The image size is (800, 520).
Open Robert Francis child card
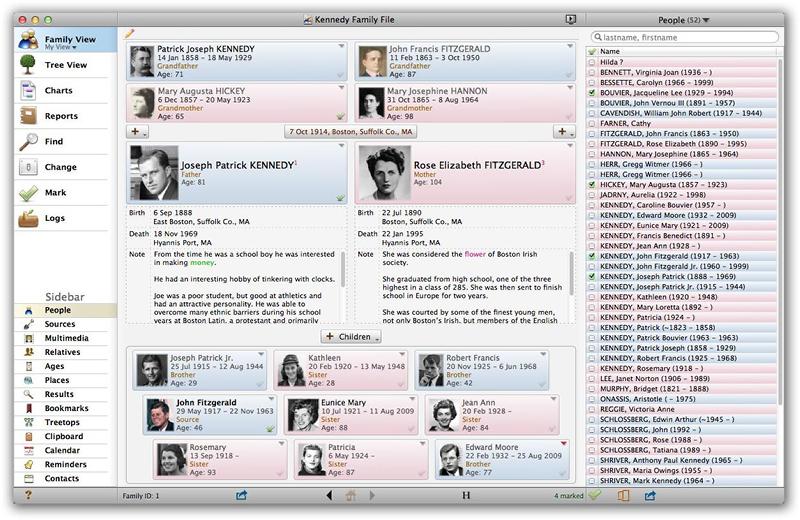(482, 369)
